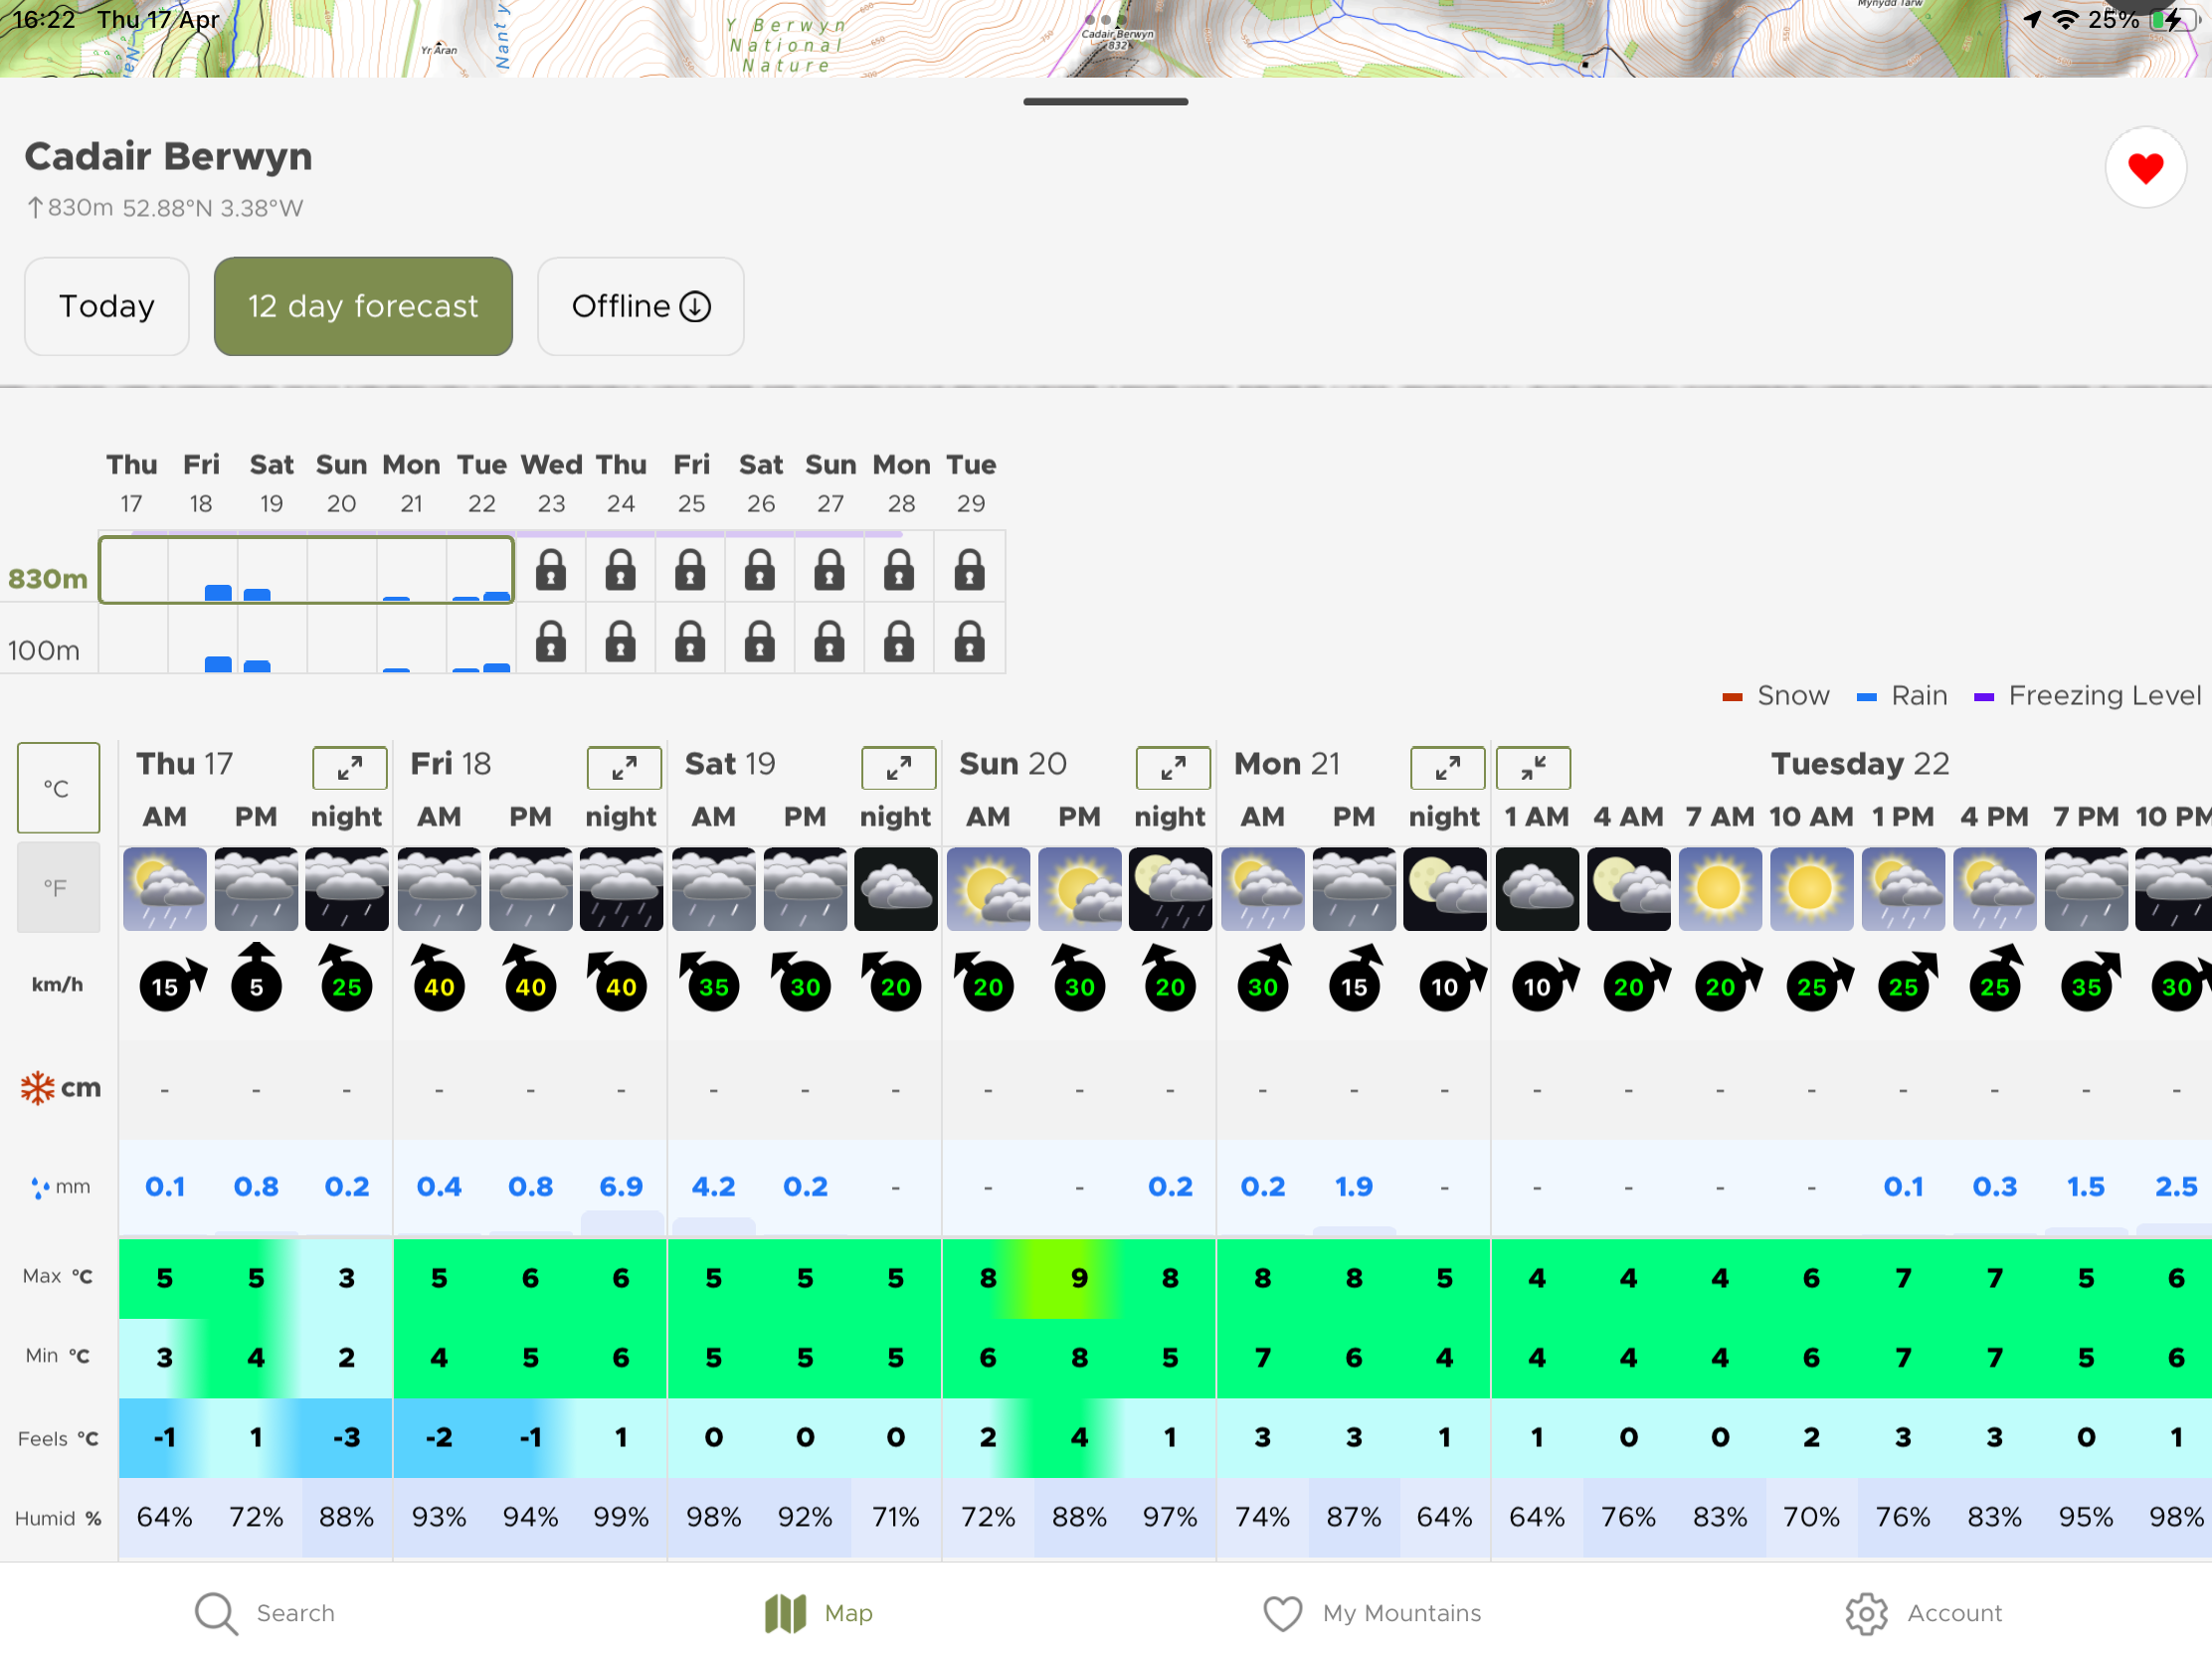Switch temperature units to °F
The width and height of the screenshot is (2212, 1659).
pos(58,888)
